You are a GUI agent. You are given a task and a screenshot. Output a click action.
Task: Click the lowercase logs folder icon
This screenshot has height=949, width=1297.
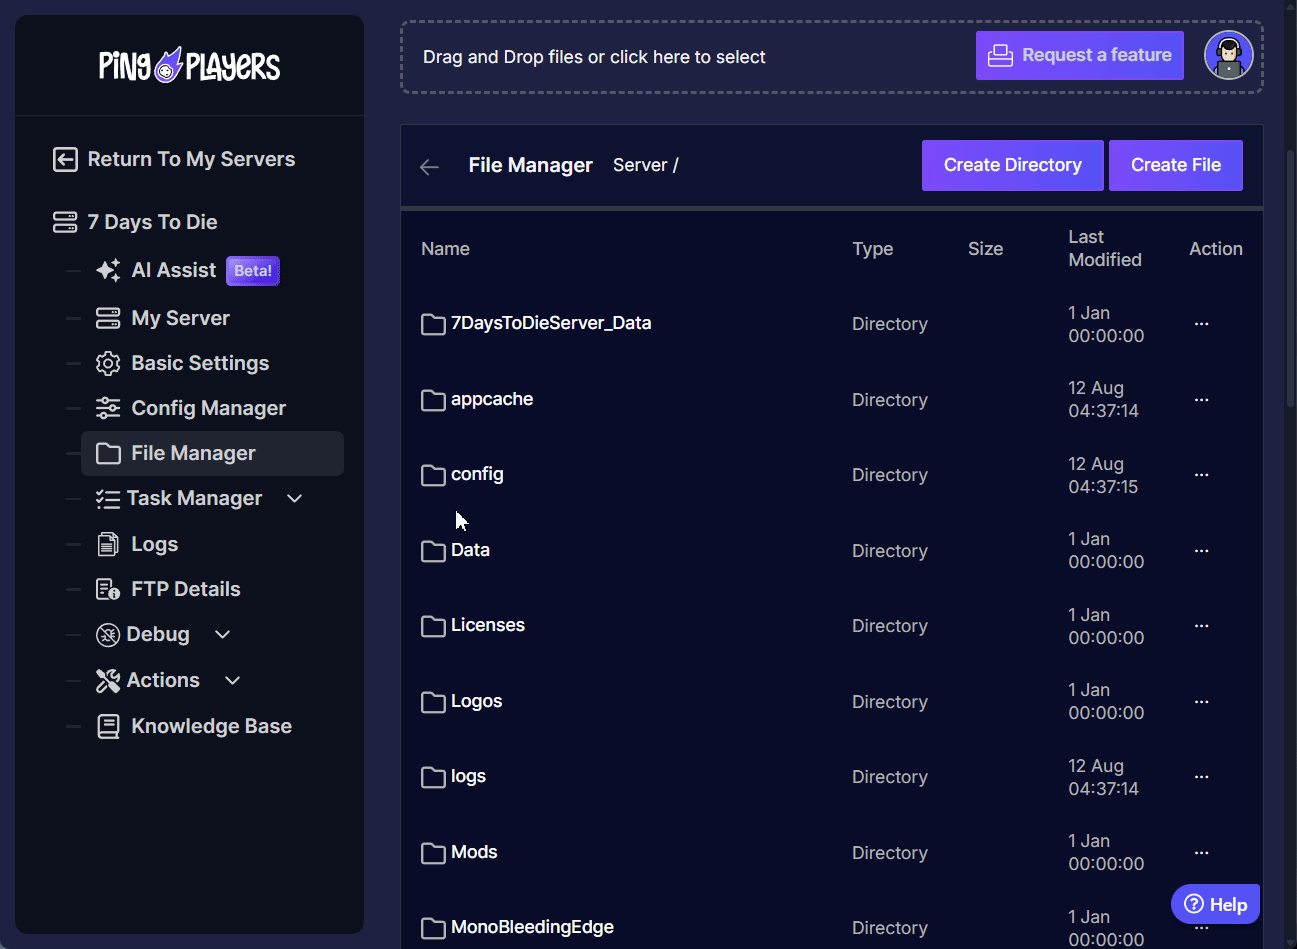[x=433, y=777]
